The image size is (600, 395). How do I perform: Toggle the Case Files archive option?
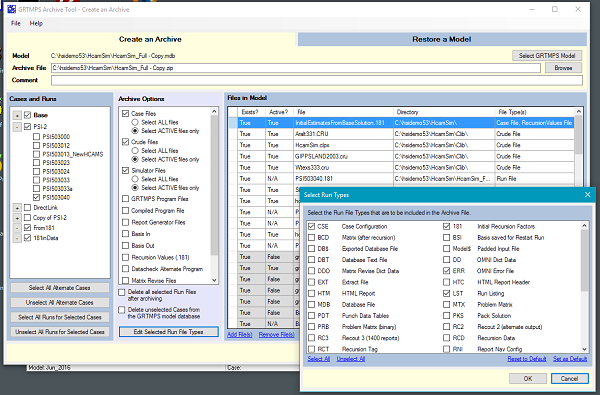[126, 113]
